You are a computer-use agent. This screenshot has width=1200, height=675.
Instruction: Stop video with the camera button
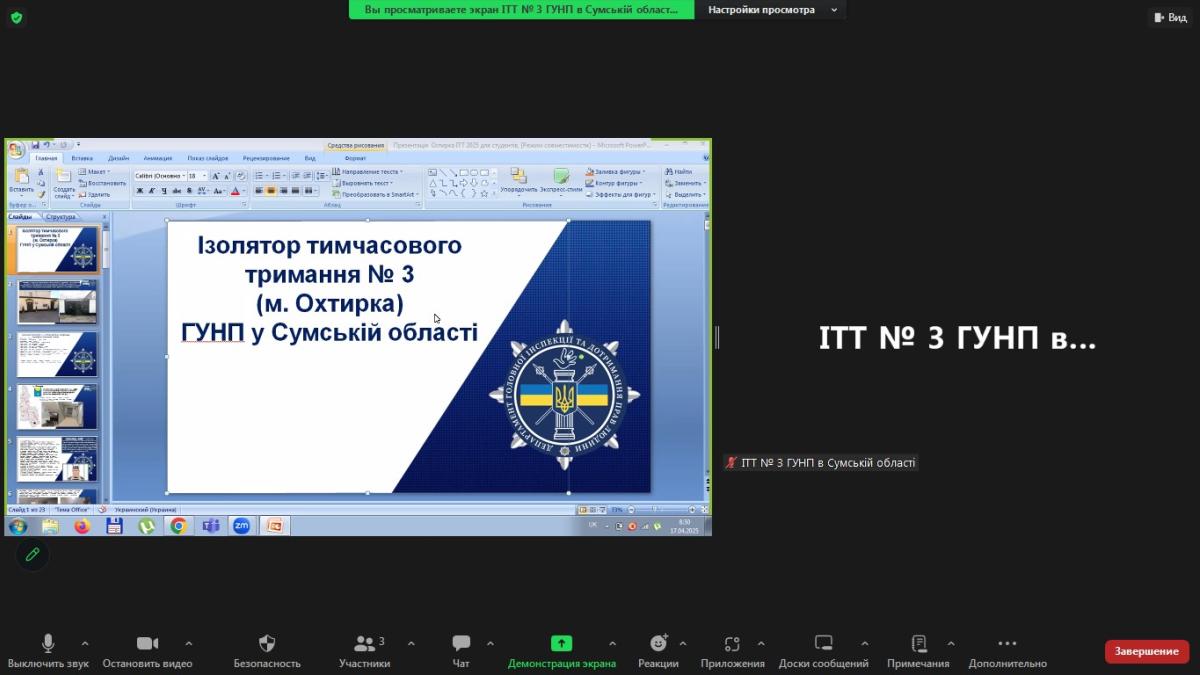point(147,644)
